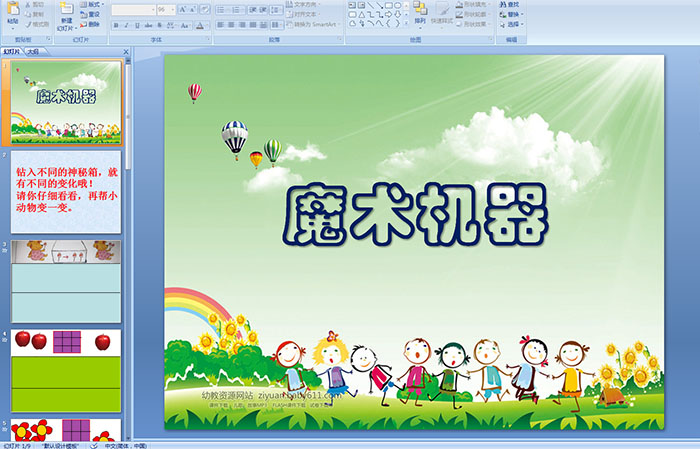Image resolution: width=700 pixels, height=449 pixels.
Task: Click the Decrease Font Size icon
Action: point(193,10)
